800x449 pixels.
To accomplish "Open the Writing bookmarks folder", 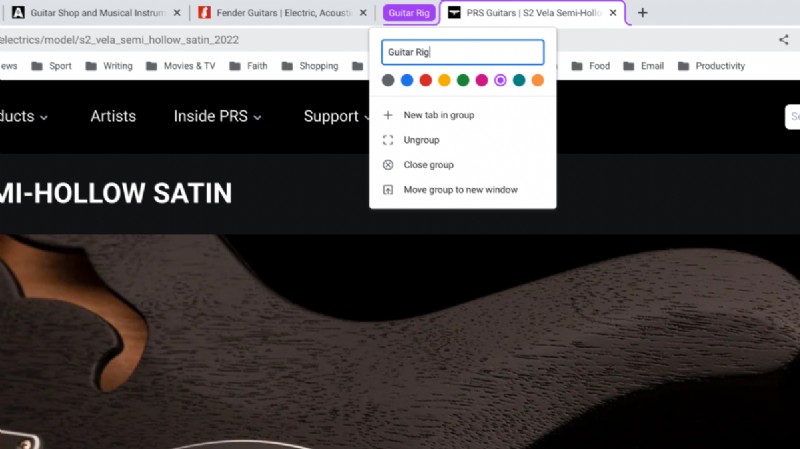I will point(109,66).
